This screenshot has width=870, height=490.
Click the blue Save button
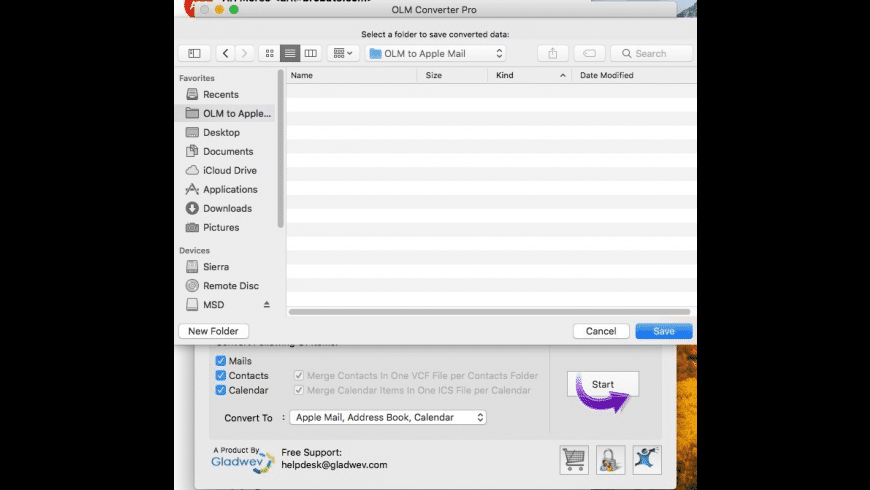pyautogui.click(x=664, y=331)
